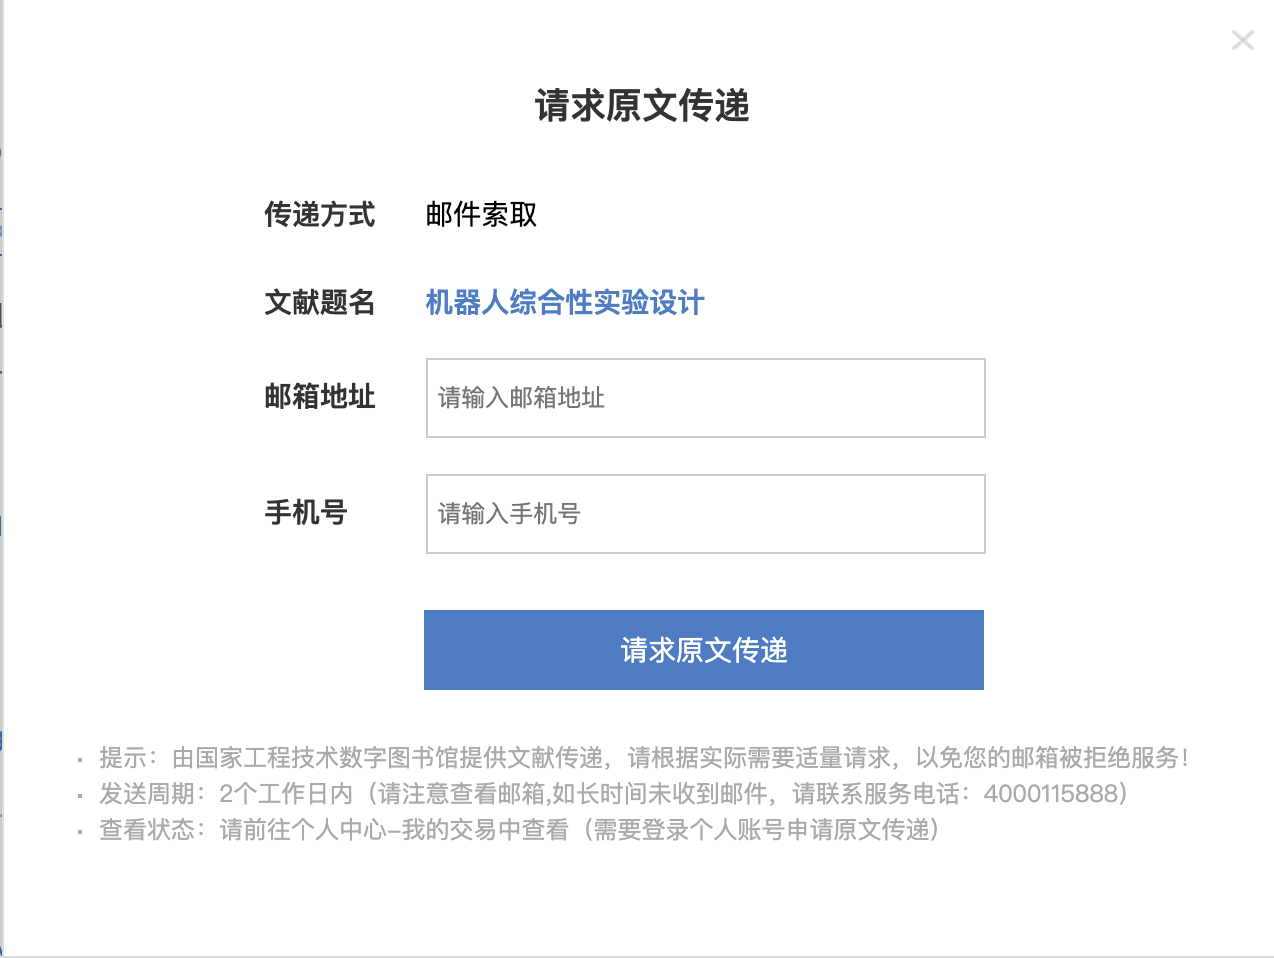Click the dialog heading 请求原文传递 at top

pos(642,106)
